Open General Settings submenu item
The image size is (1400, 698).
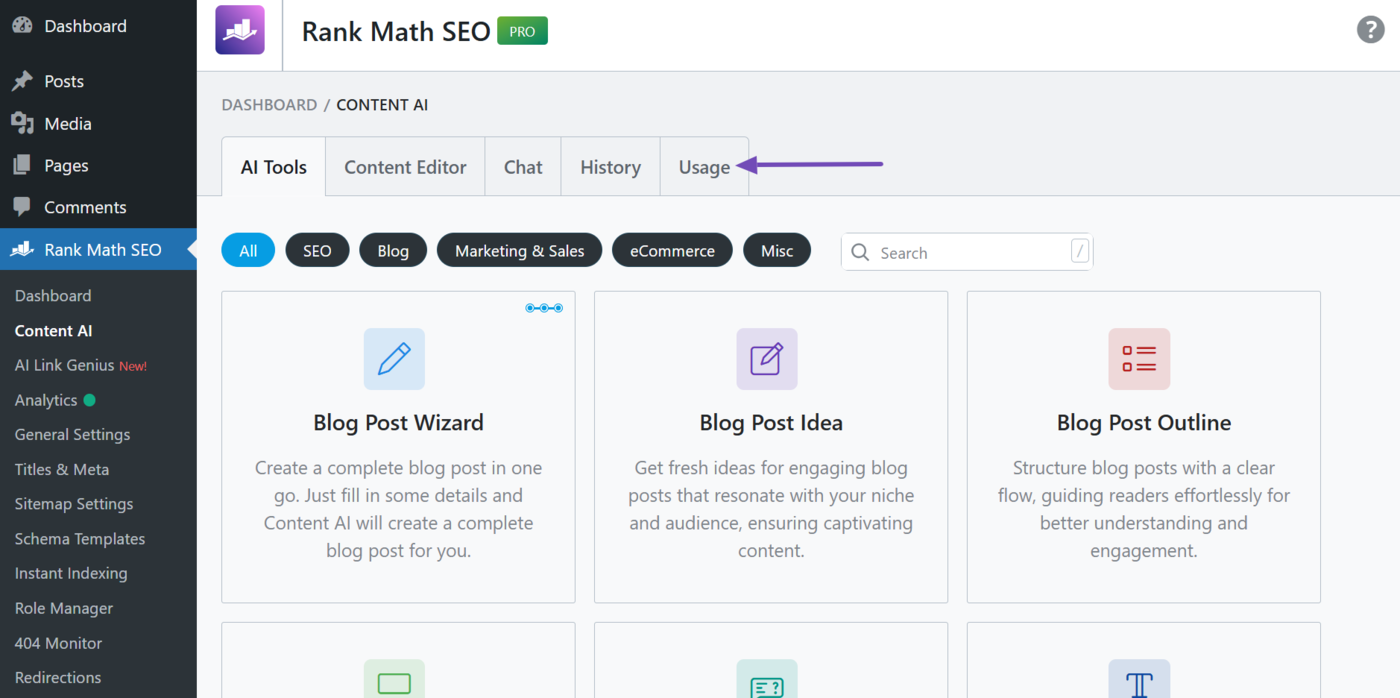tap(72, 434)
